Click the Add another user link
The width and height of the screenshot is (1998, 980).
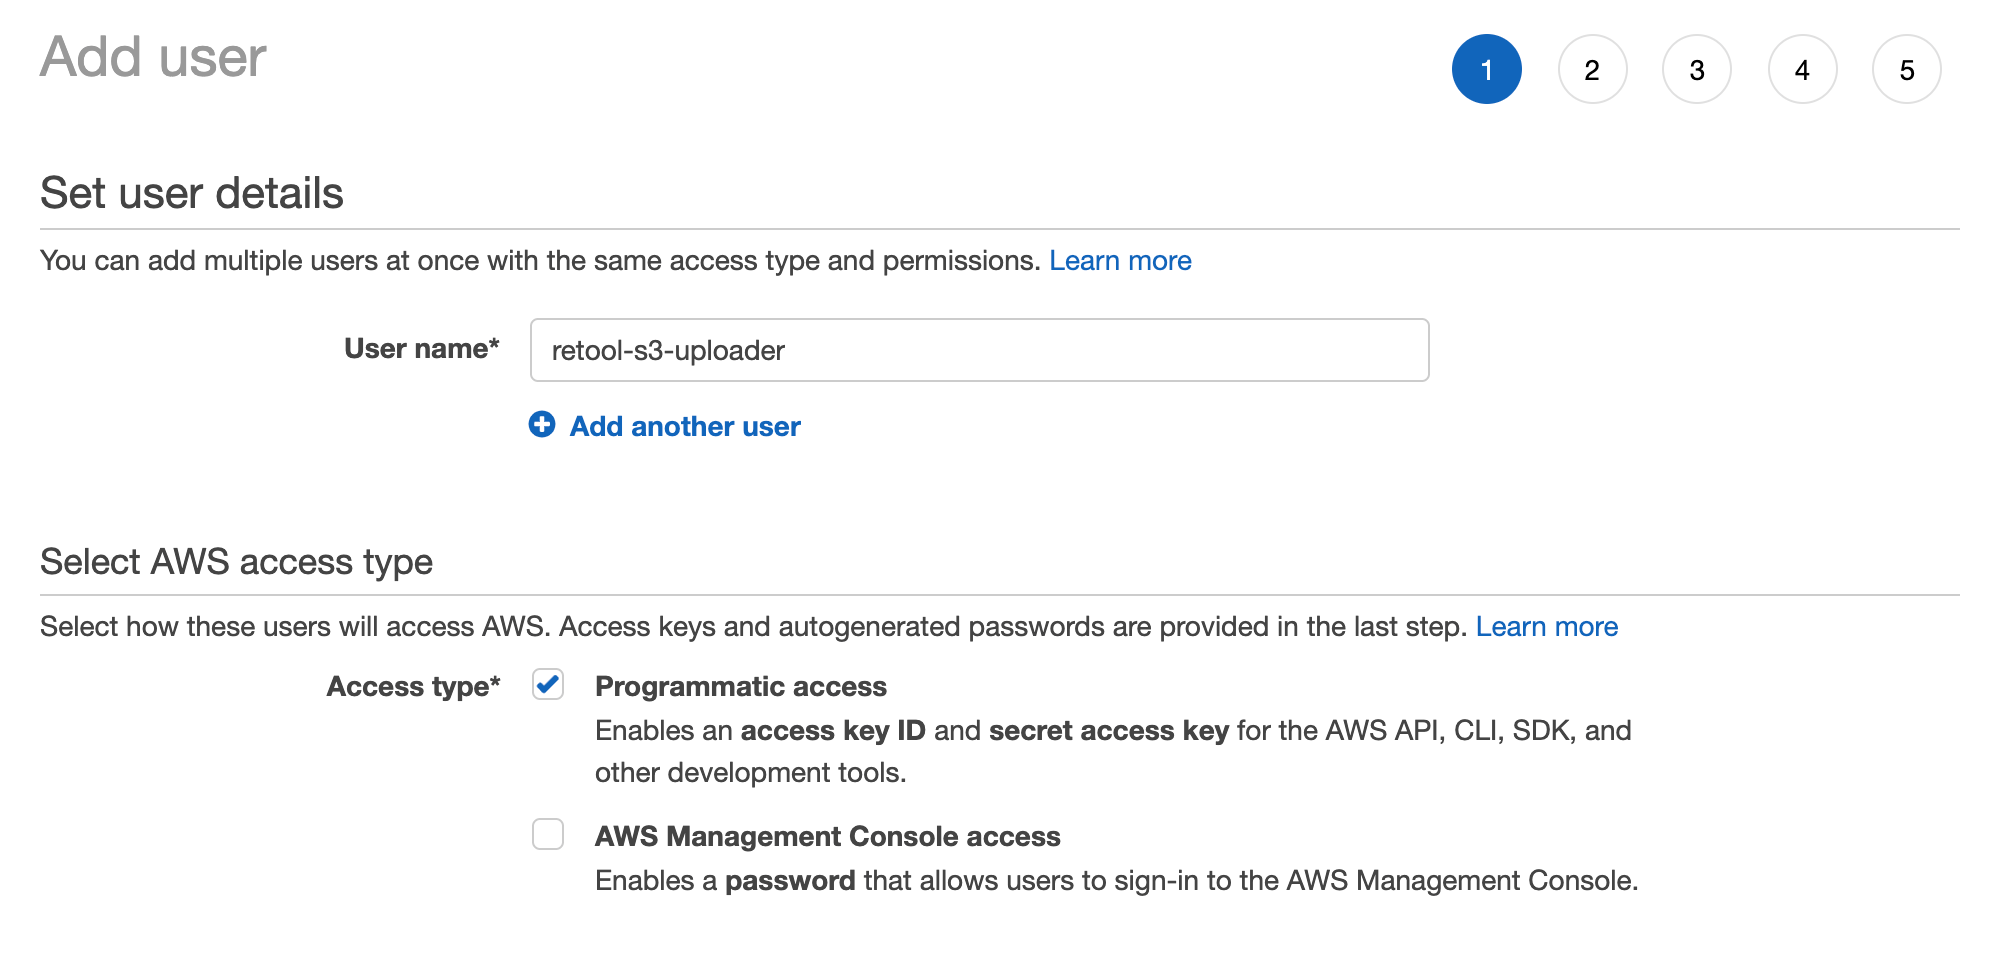pos(684,426)
